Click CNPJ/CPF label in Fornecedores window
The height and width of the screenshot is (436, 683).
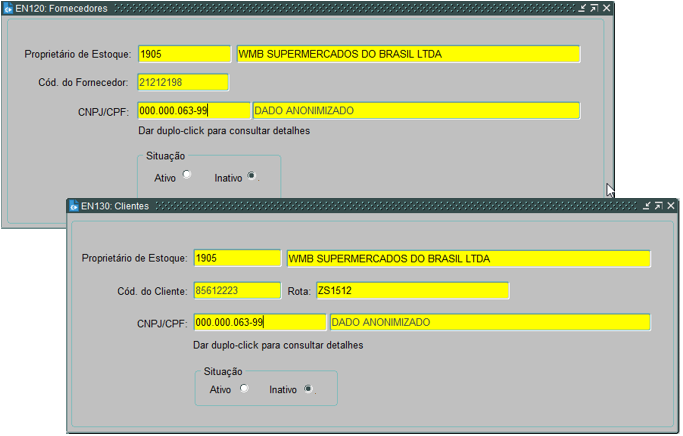click(103, 112)
